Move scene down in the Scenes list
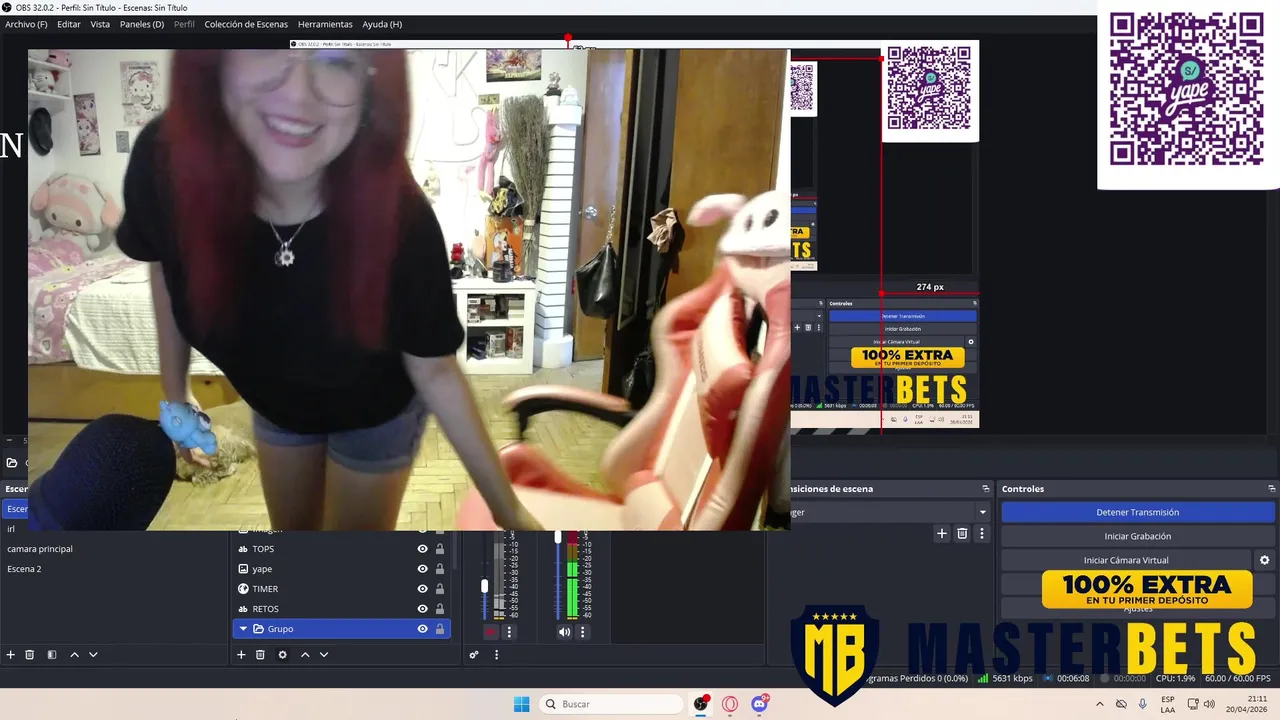The width and height of the screenshot is (1280, 720). pyautogui.click(x=93, y=655)
